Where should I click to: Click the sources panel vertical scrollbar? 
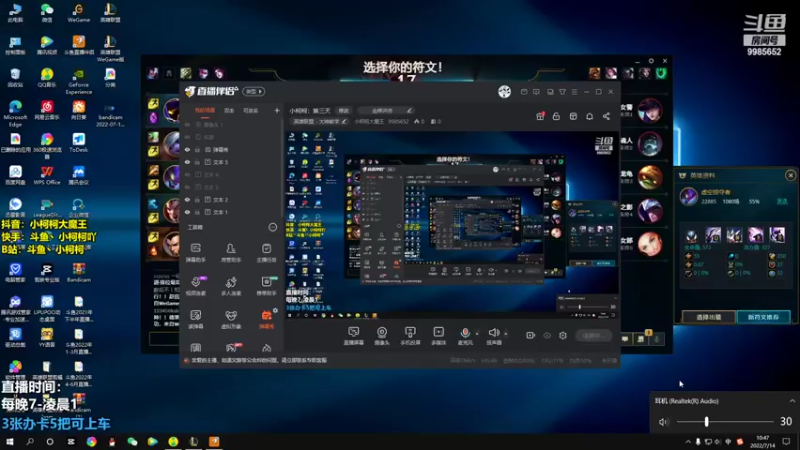coord(281,168)
